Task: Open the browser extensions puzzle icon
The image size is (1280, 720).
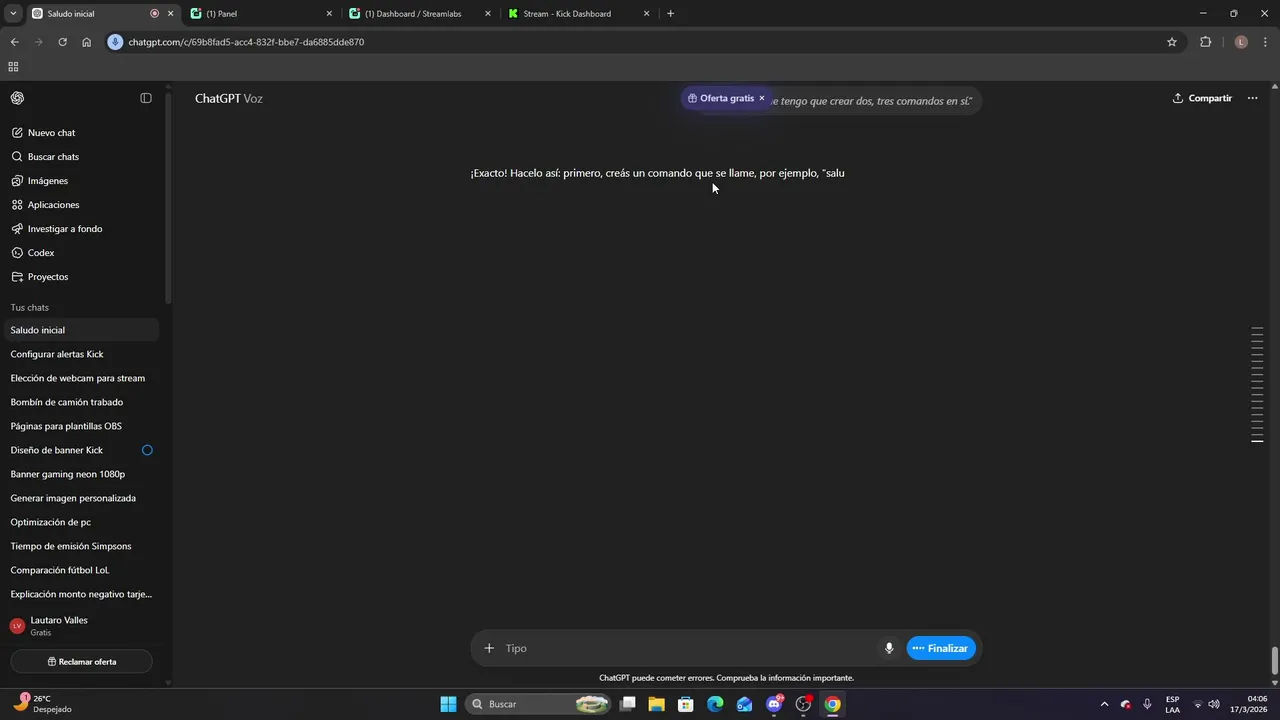Action: coord(1205,42)
